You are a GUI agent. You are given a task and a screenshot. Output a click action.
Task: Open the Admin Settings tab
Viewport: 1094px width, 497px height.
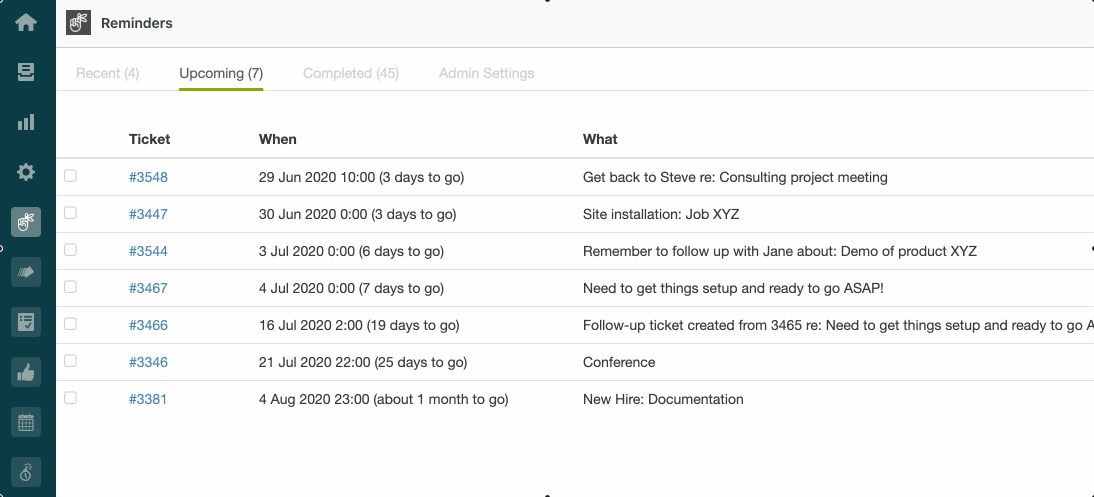point(486,73)
